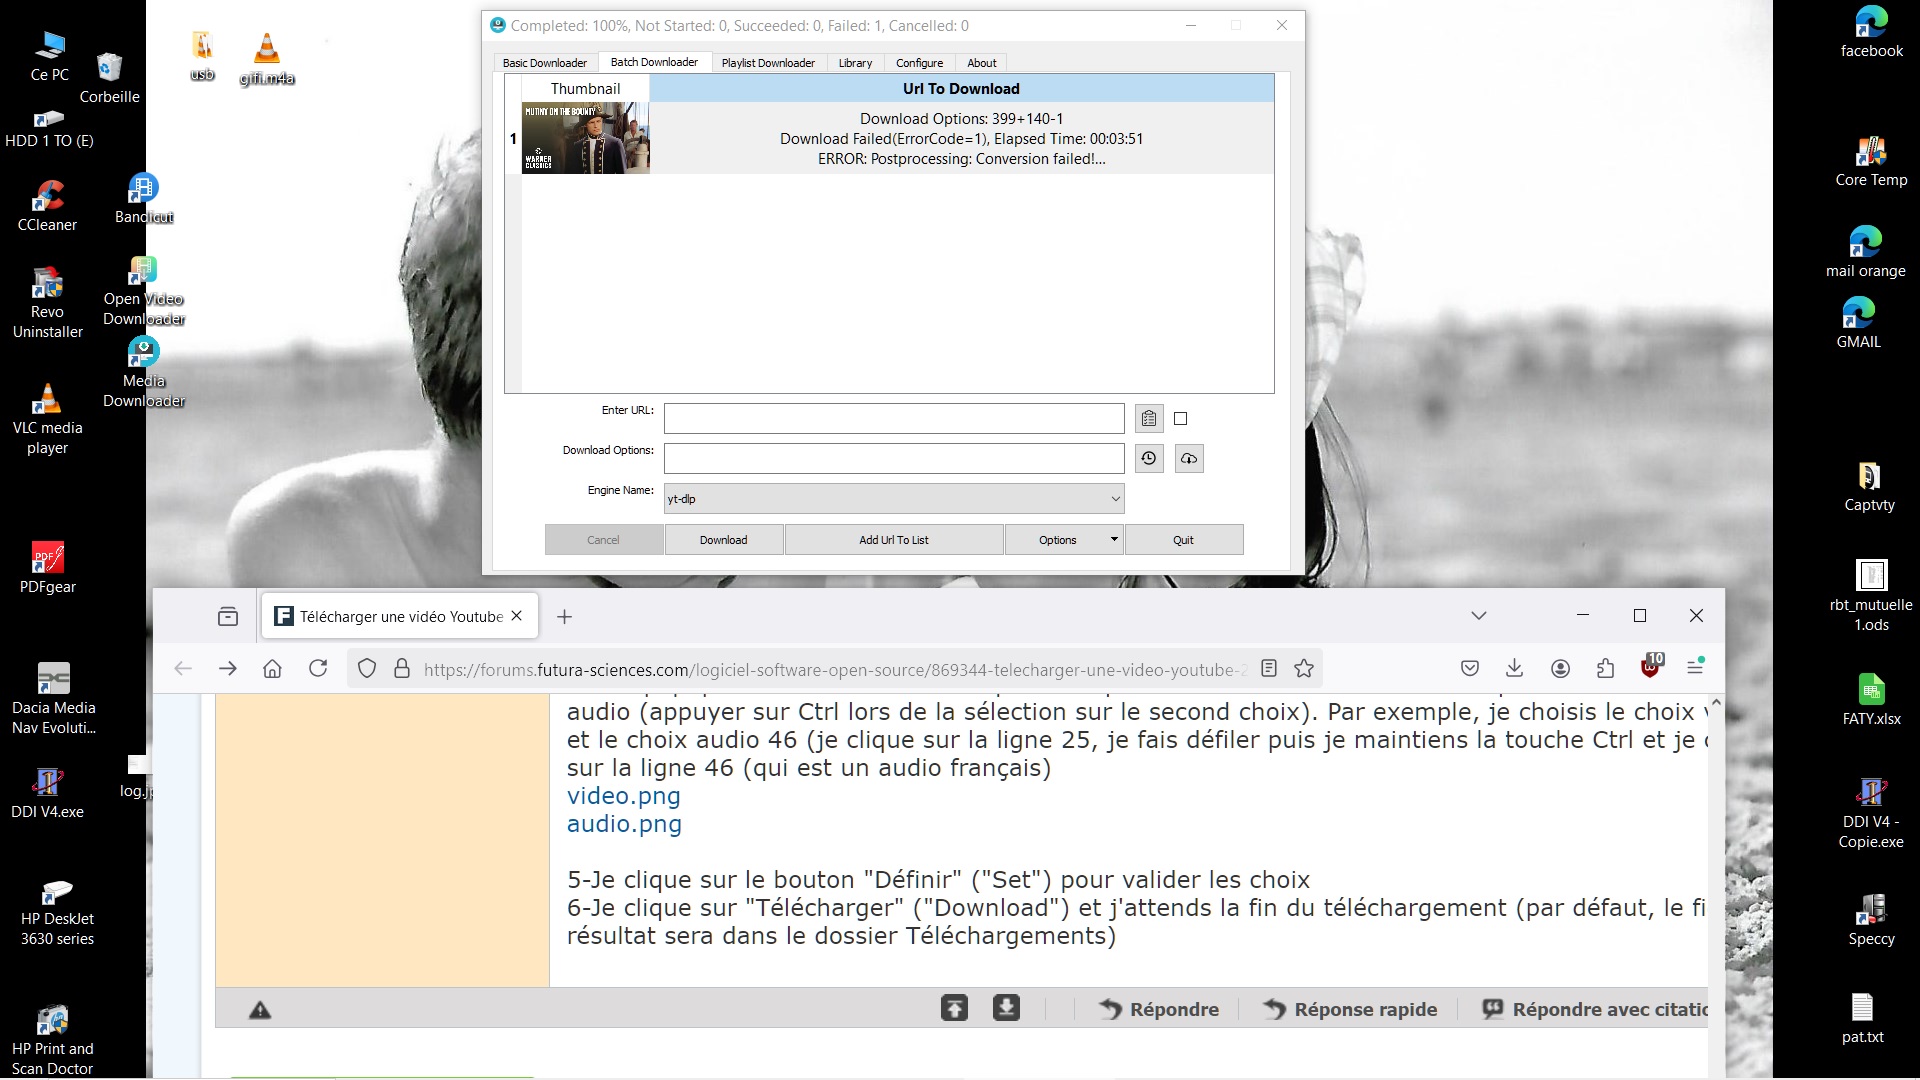Open Firefox downloads panel icon
This screenshot has height=1080, width=1920.
1514,669
